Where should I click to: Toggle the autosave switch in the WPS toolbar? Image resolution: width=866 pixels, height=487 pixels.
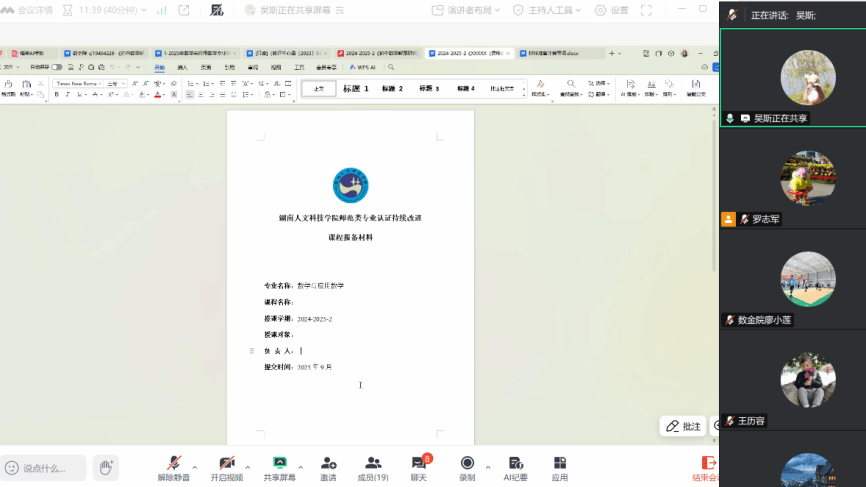[56, 67]
